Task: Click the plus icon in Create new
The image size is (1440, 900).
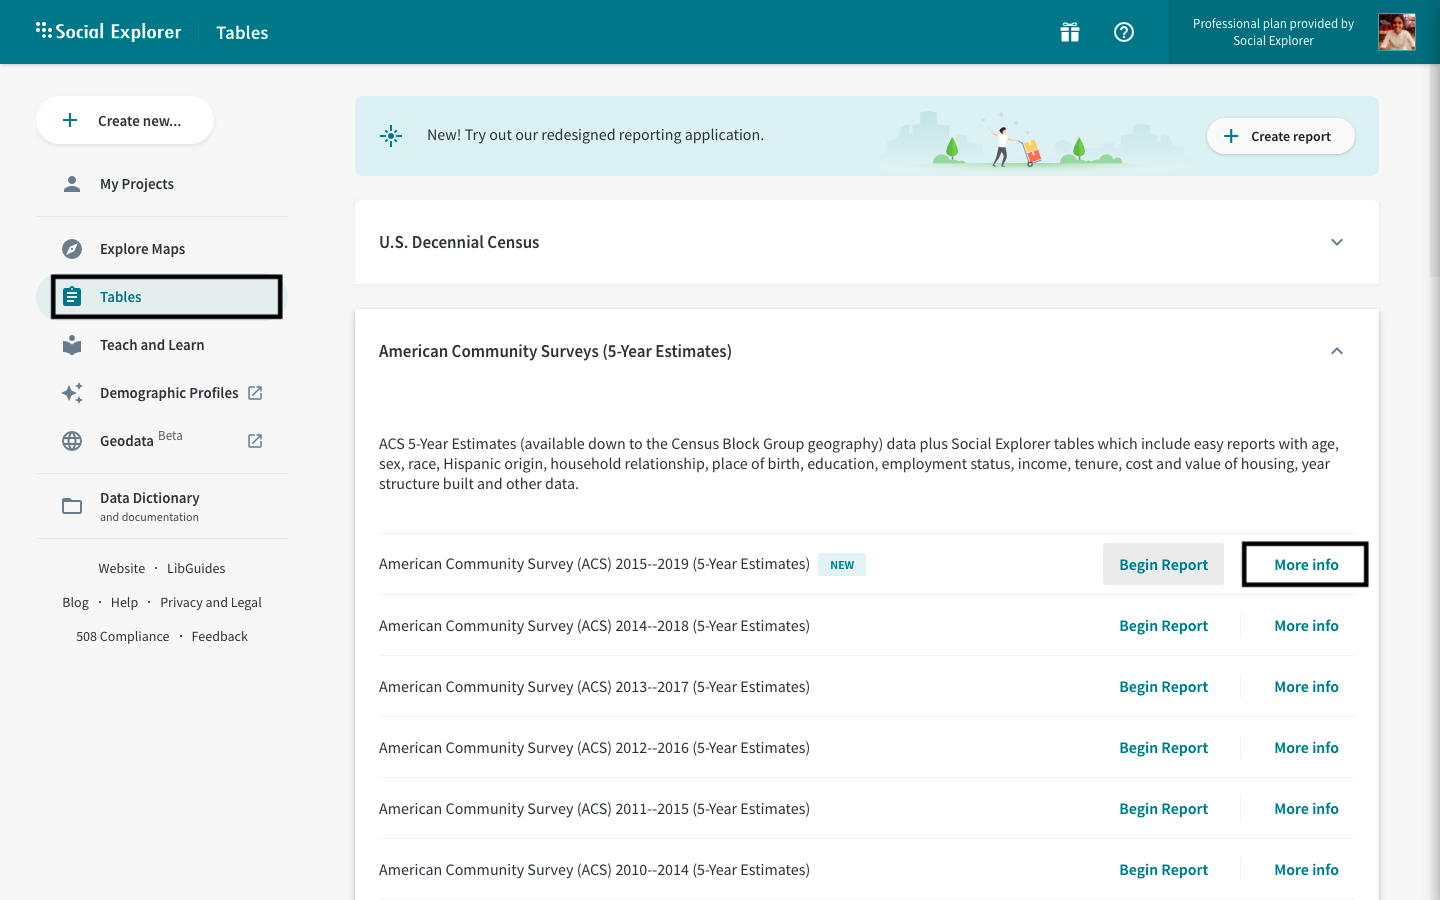Action: point(70,120)
